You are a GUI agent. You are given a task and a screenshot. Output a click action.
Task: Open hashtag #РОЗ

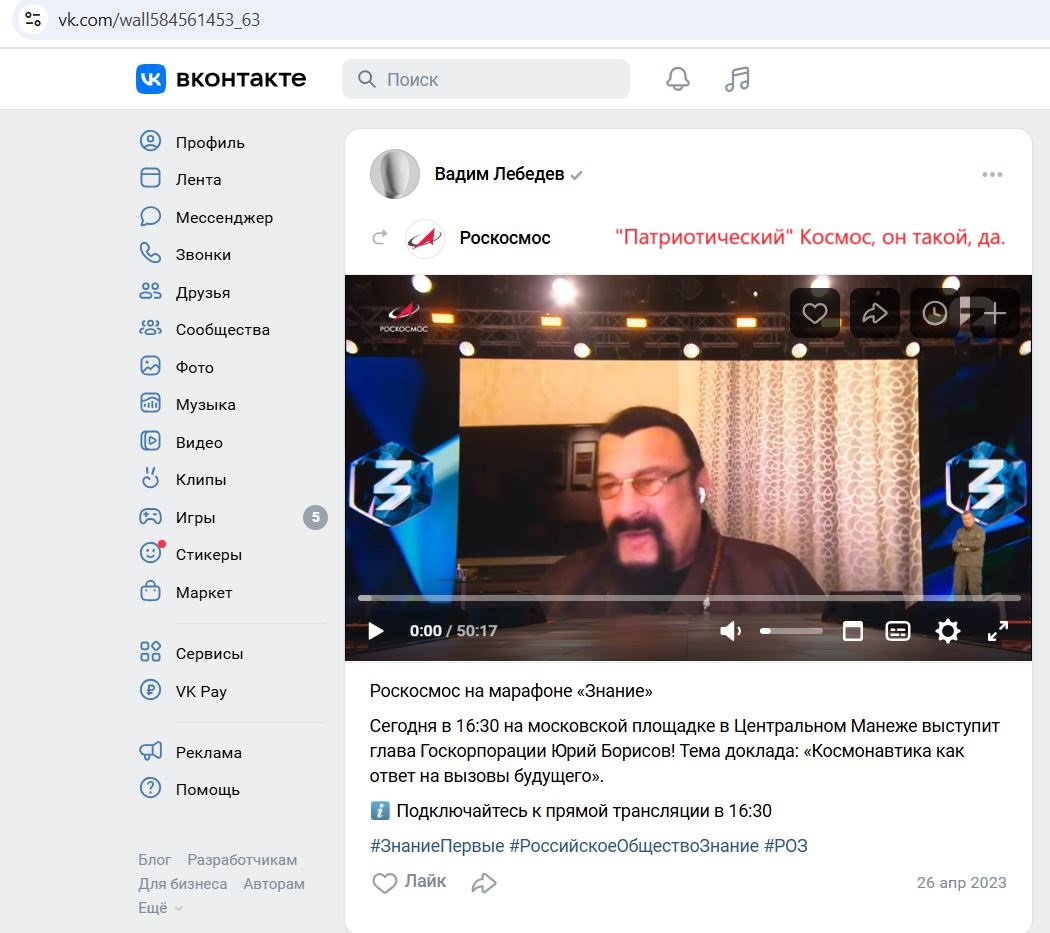(785, 846)
